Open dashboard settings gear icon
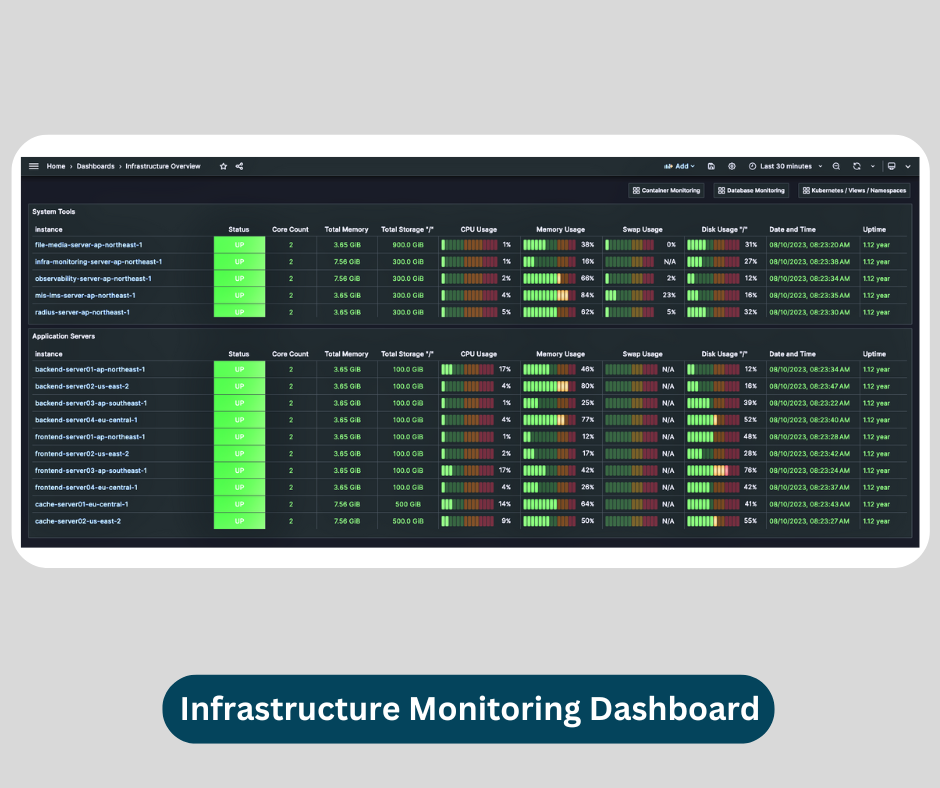 pos(732,166)
